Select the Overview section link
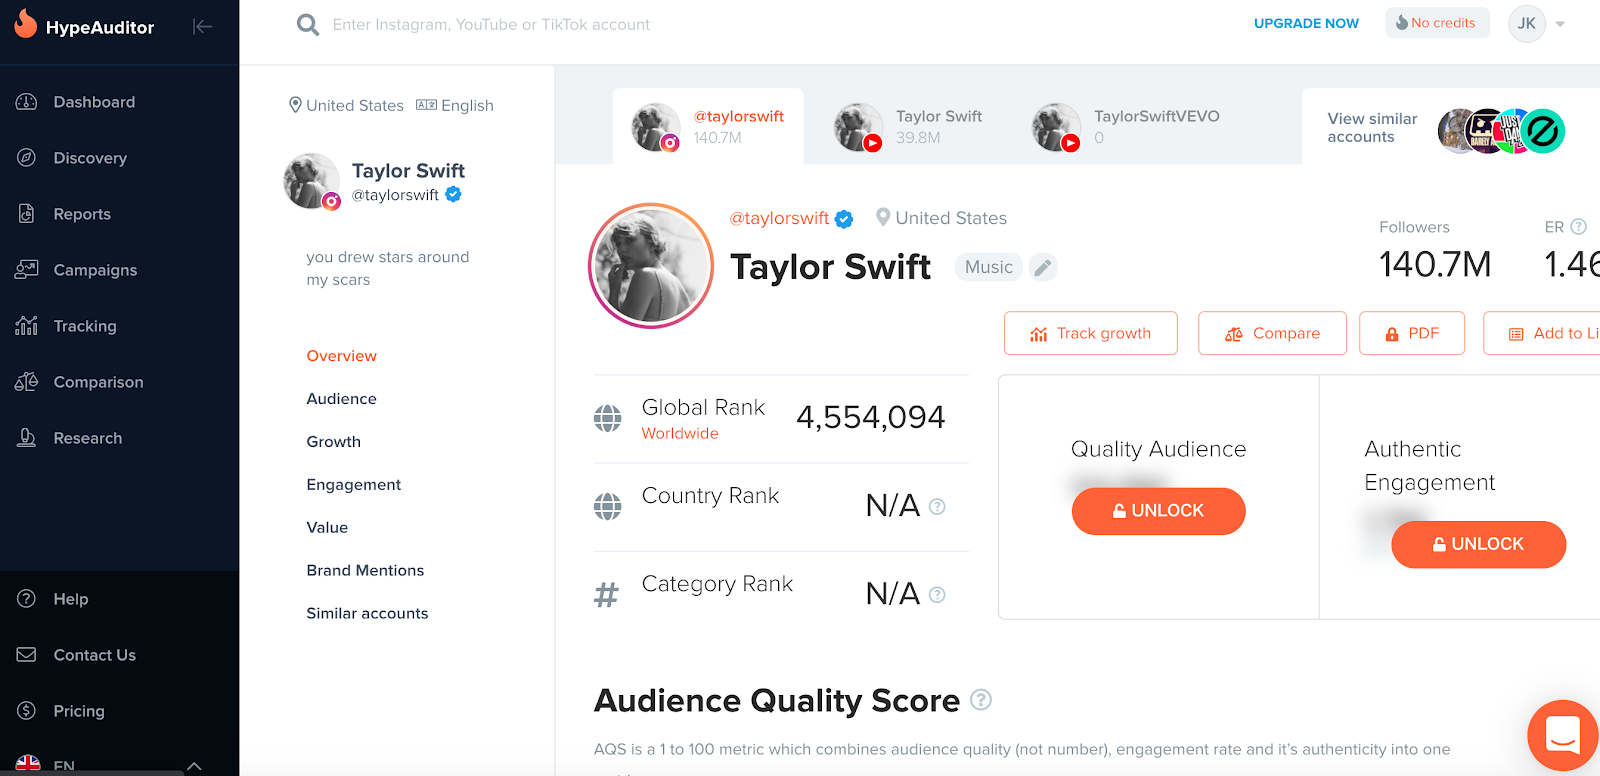 click(341, 356)
